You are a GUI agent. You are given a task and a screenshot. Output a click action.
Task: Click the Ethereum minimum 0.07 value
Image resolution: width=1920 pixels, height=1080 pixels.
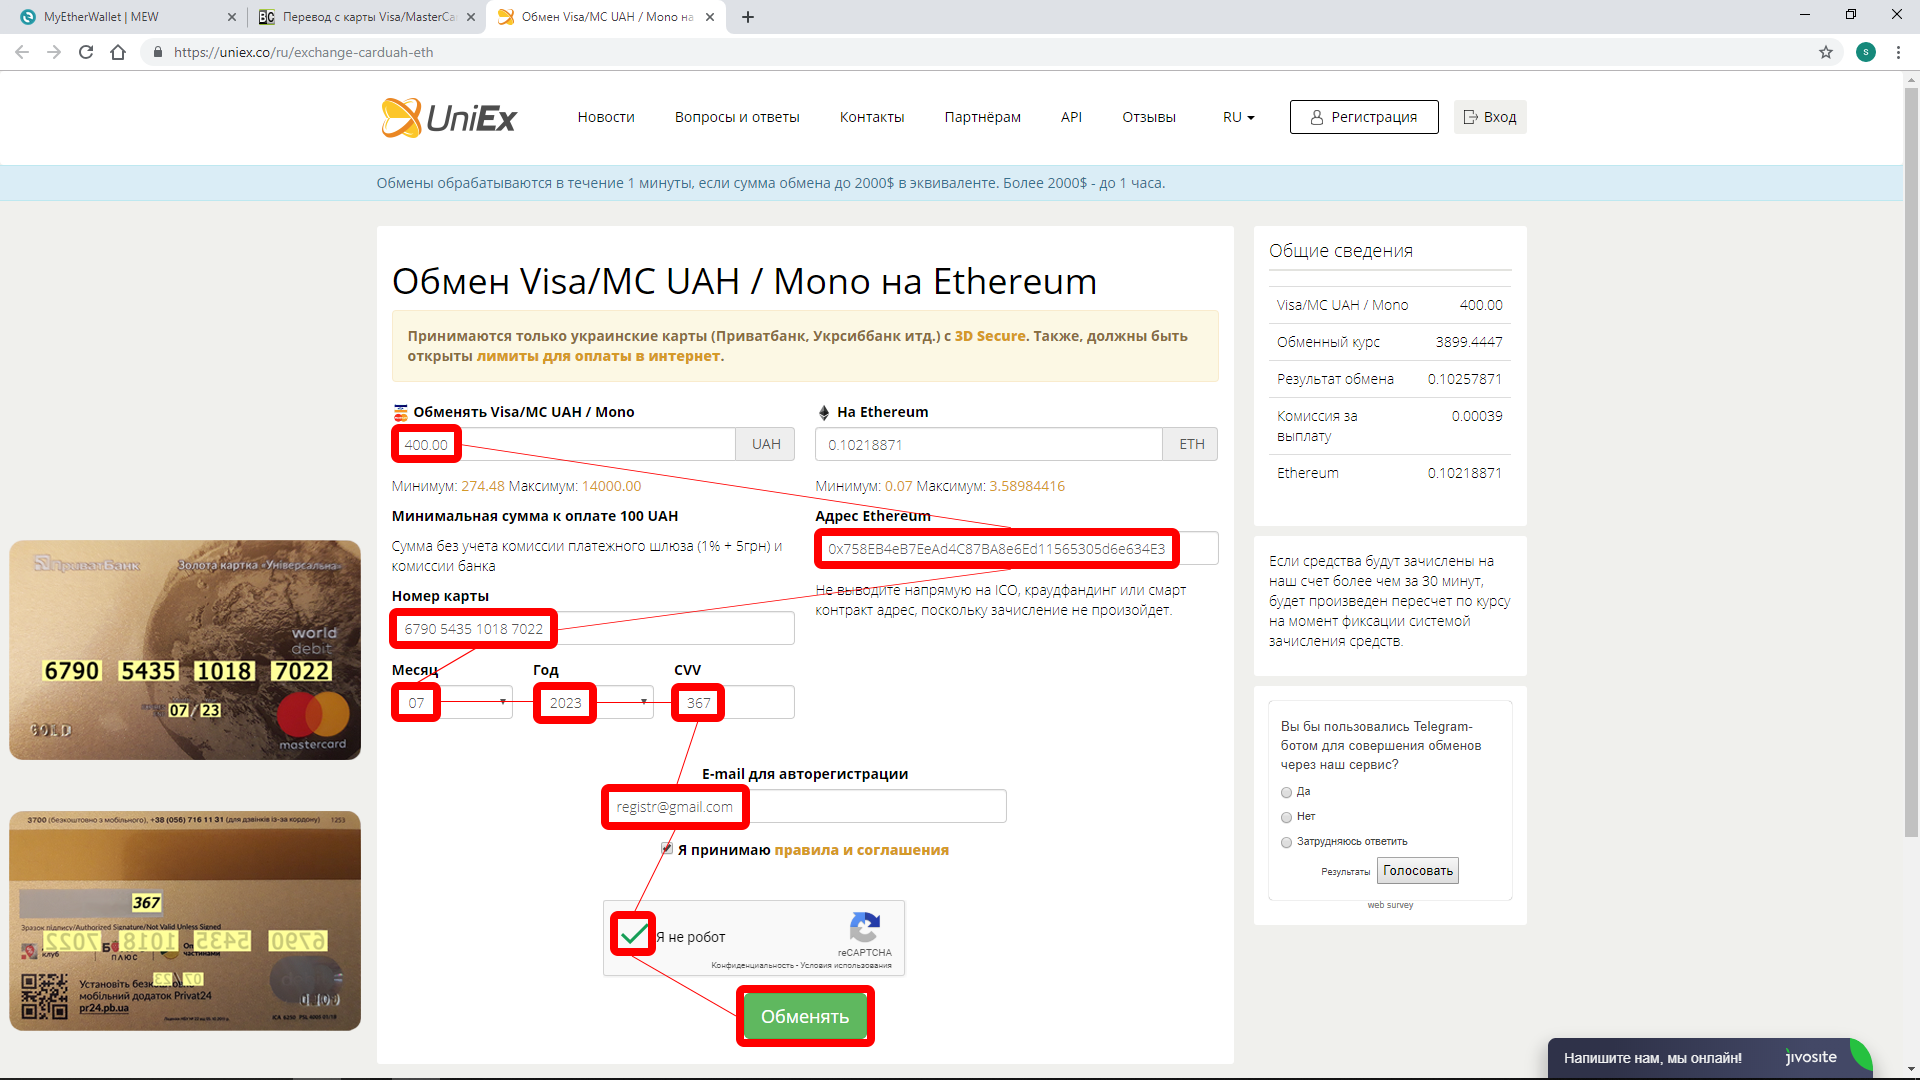(898, 486)
